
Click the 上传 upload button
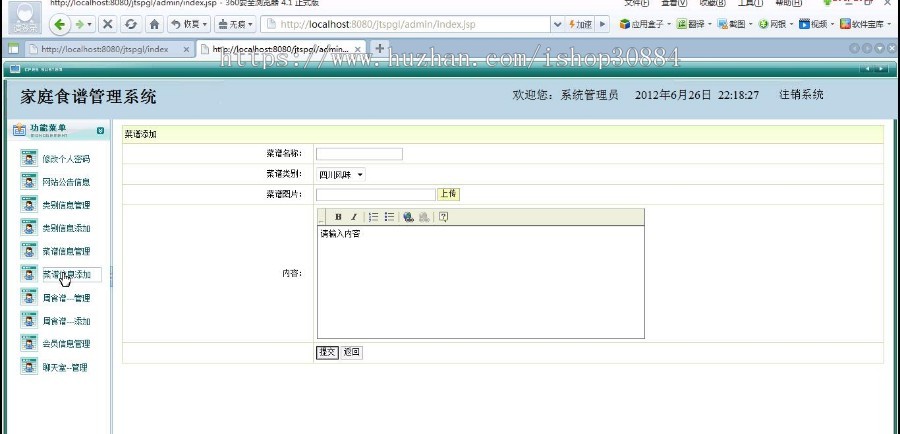point(448,194)
